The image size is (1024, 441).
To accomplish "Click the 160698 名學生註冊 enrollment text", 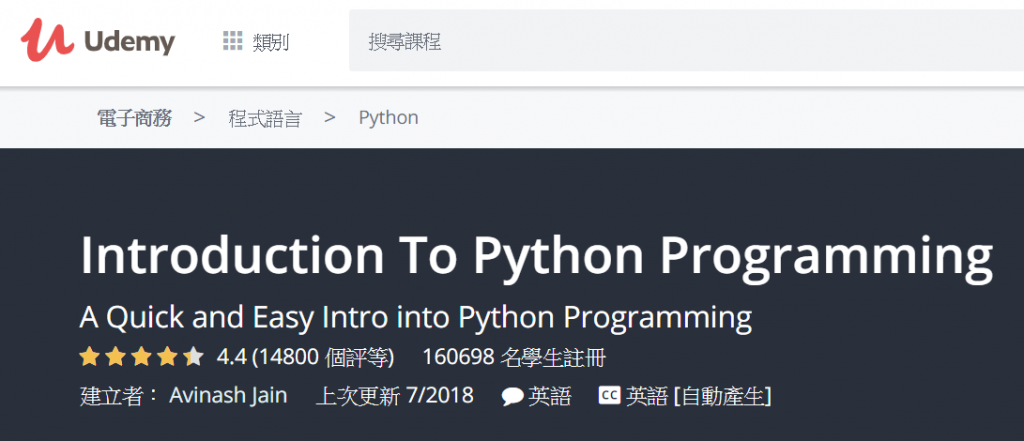I will click(514, 357).
